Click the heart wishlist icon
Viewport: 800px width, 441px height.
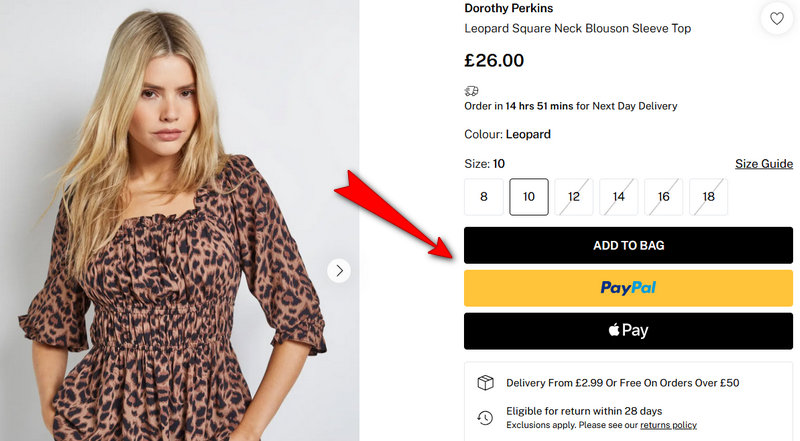(776, 18)
